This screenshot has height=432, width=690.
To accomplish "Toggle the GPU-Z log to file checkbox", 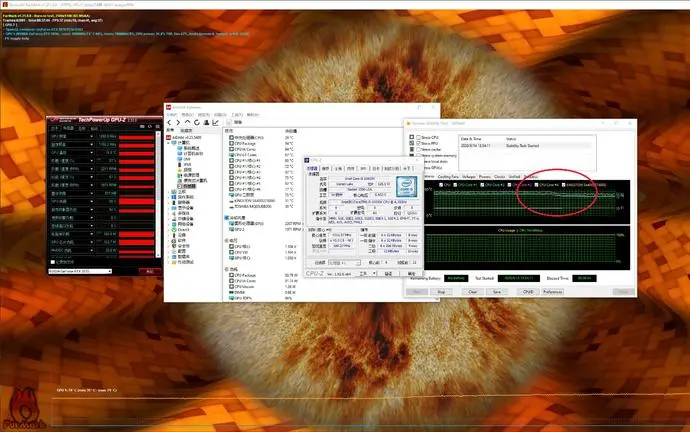I will tap(53, 262).
